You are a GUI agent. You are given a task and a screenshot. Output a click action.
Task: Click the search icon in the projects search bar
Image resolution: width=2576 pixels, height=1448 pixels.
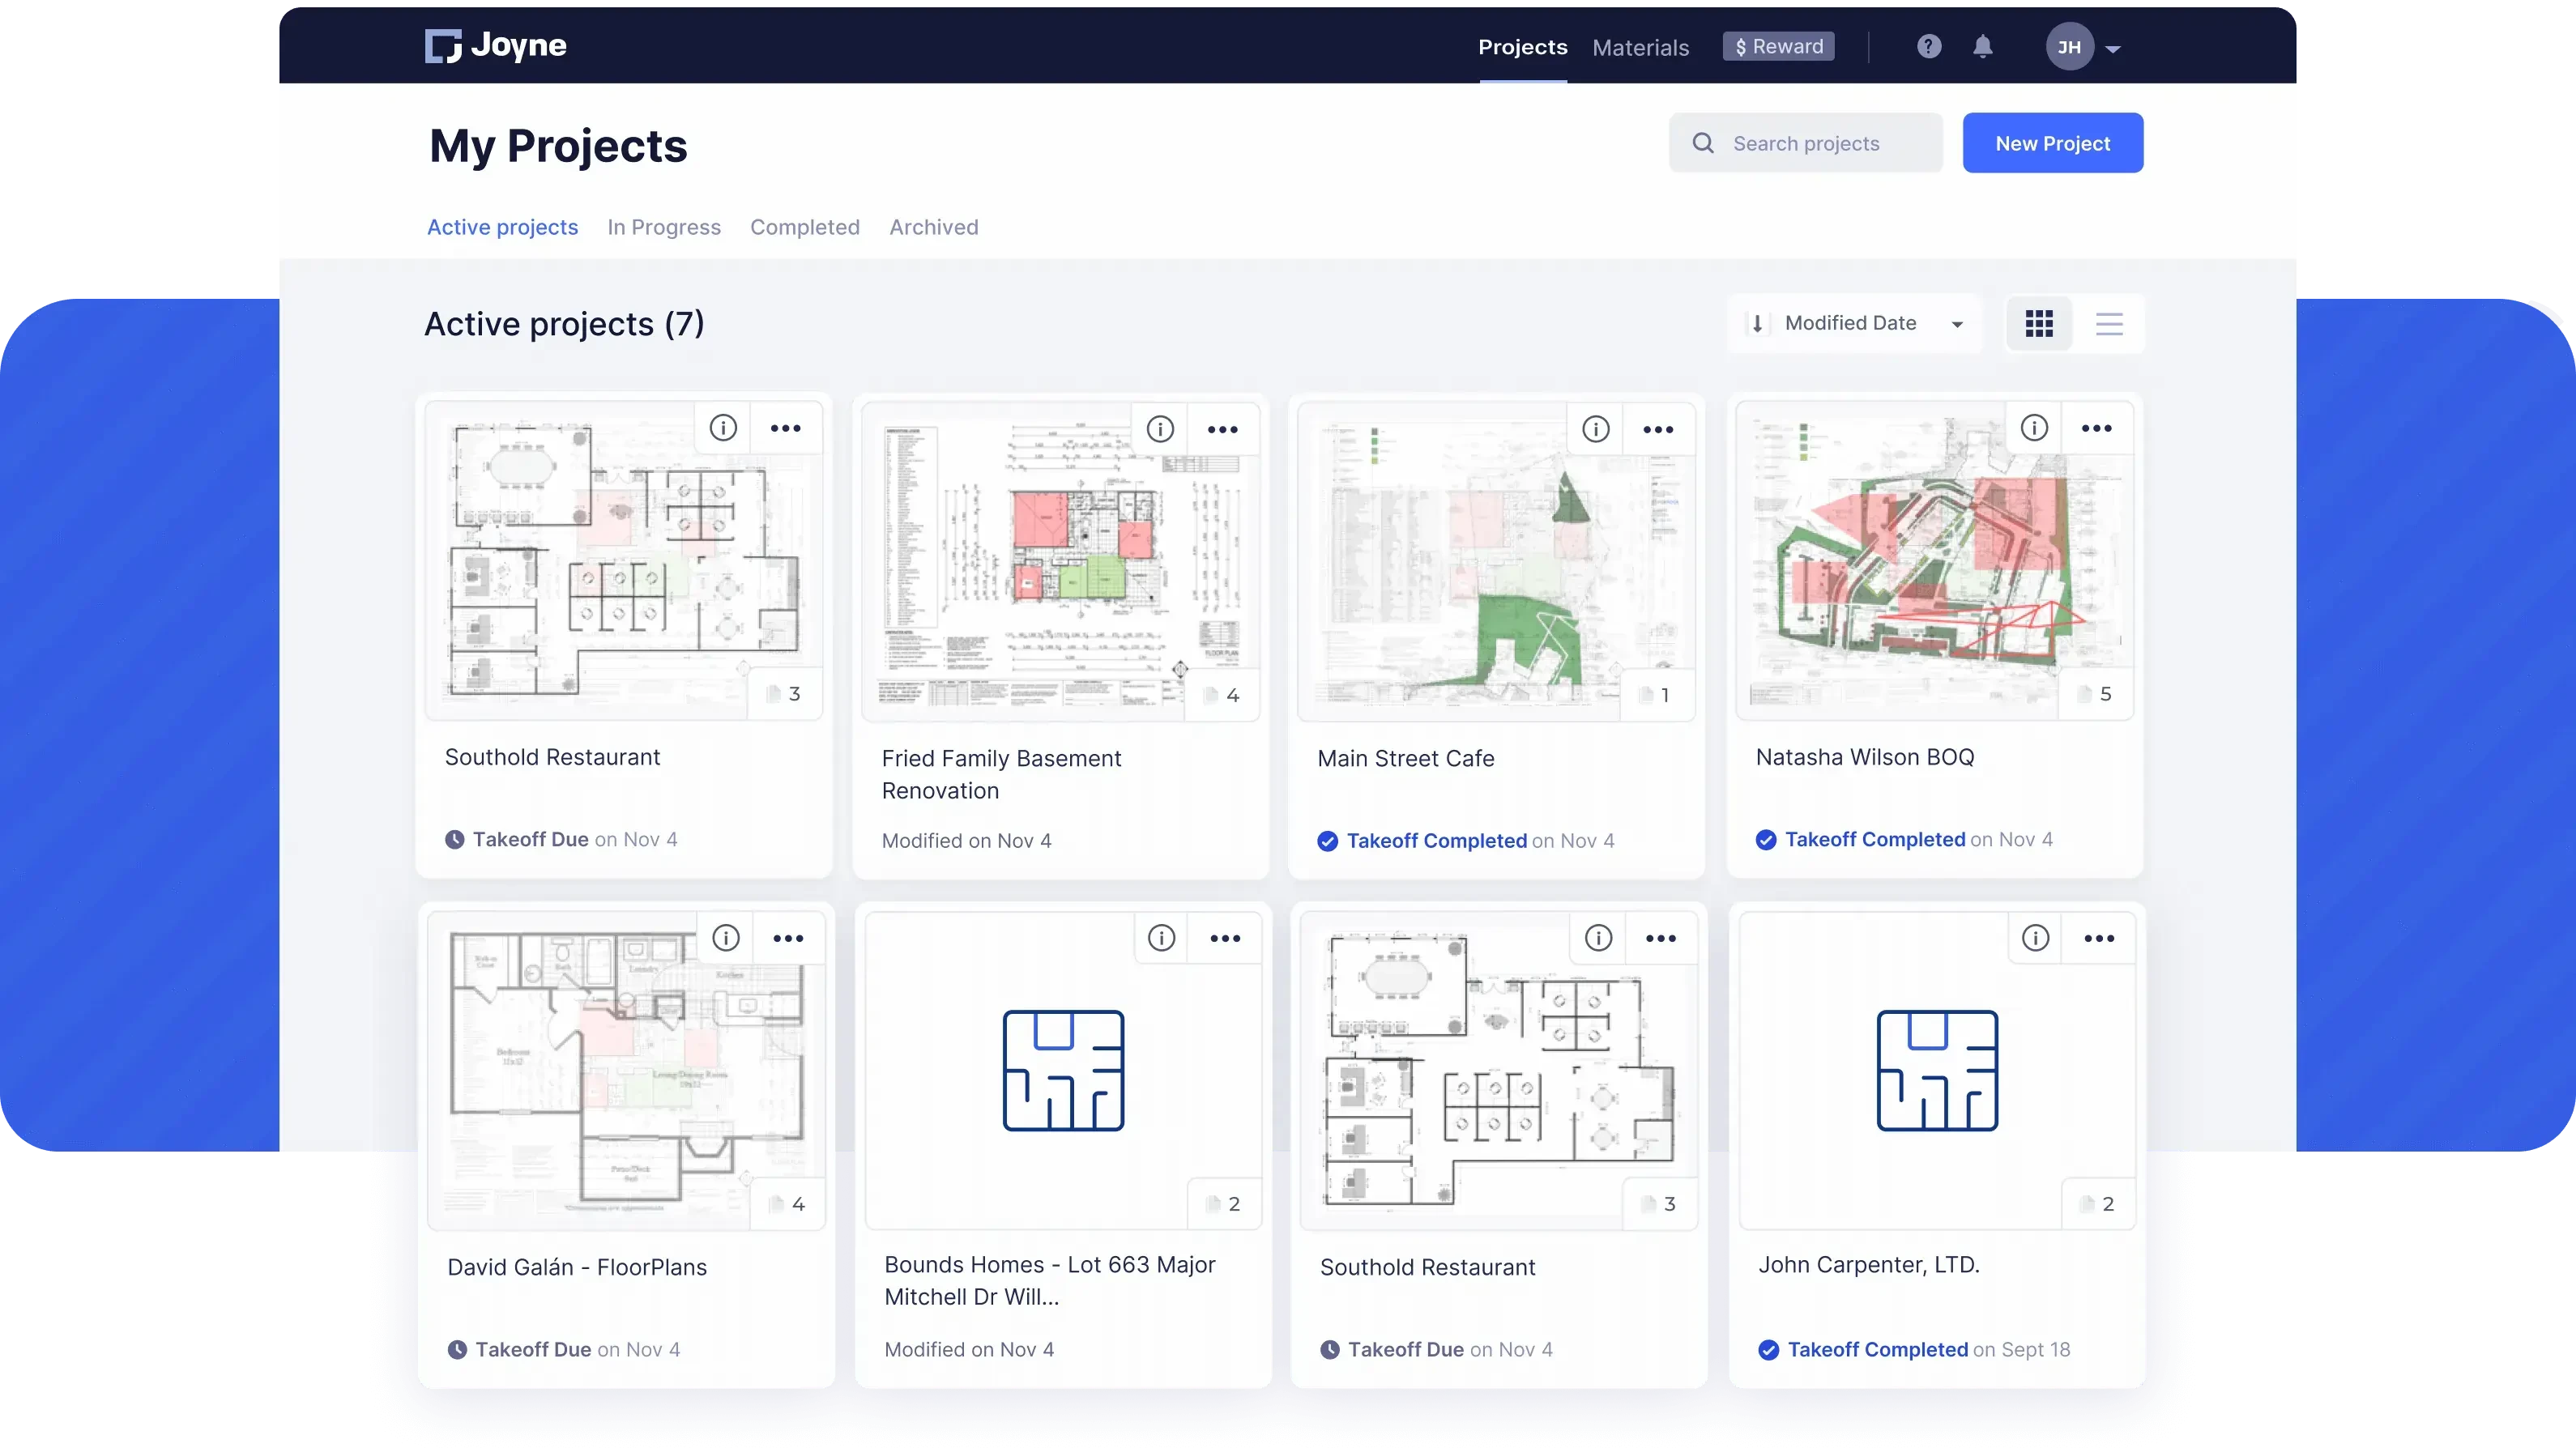point(1704,142)
